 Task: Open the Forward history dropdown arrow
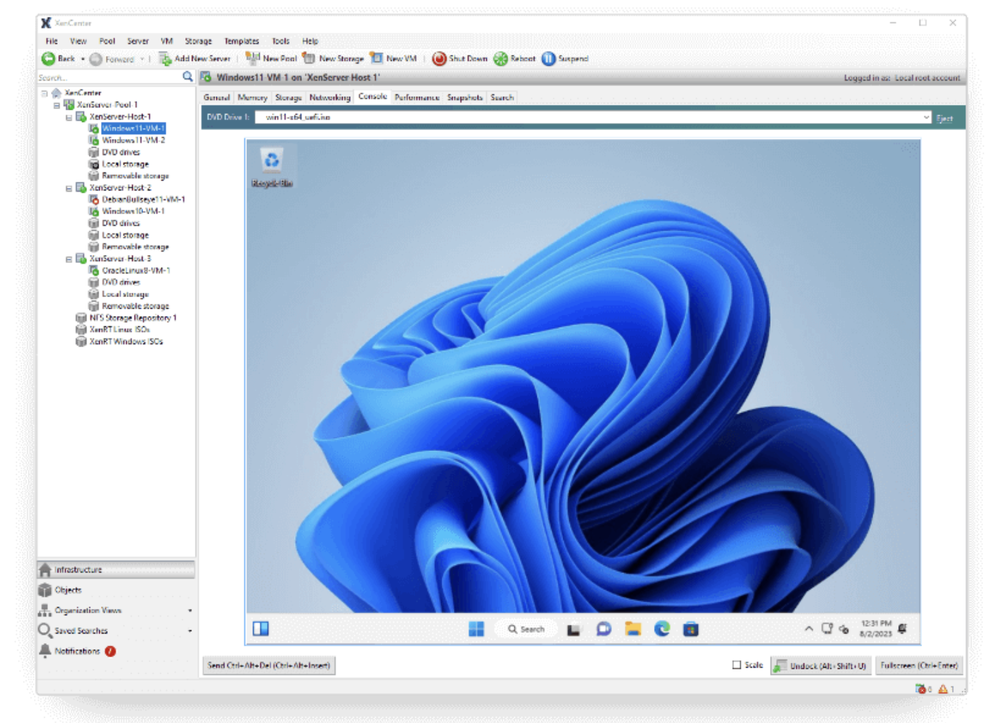point(142,59)
